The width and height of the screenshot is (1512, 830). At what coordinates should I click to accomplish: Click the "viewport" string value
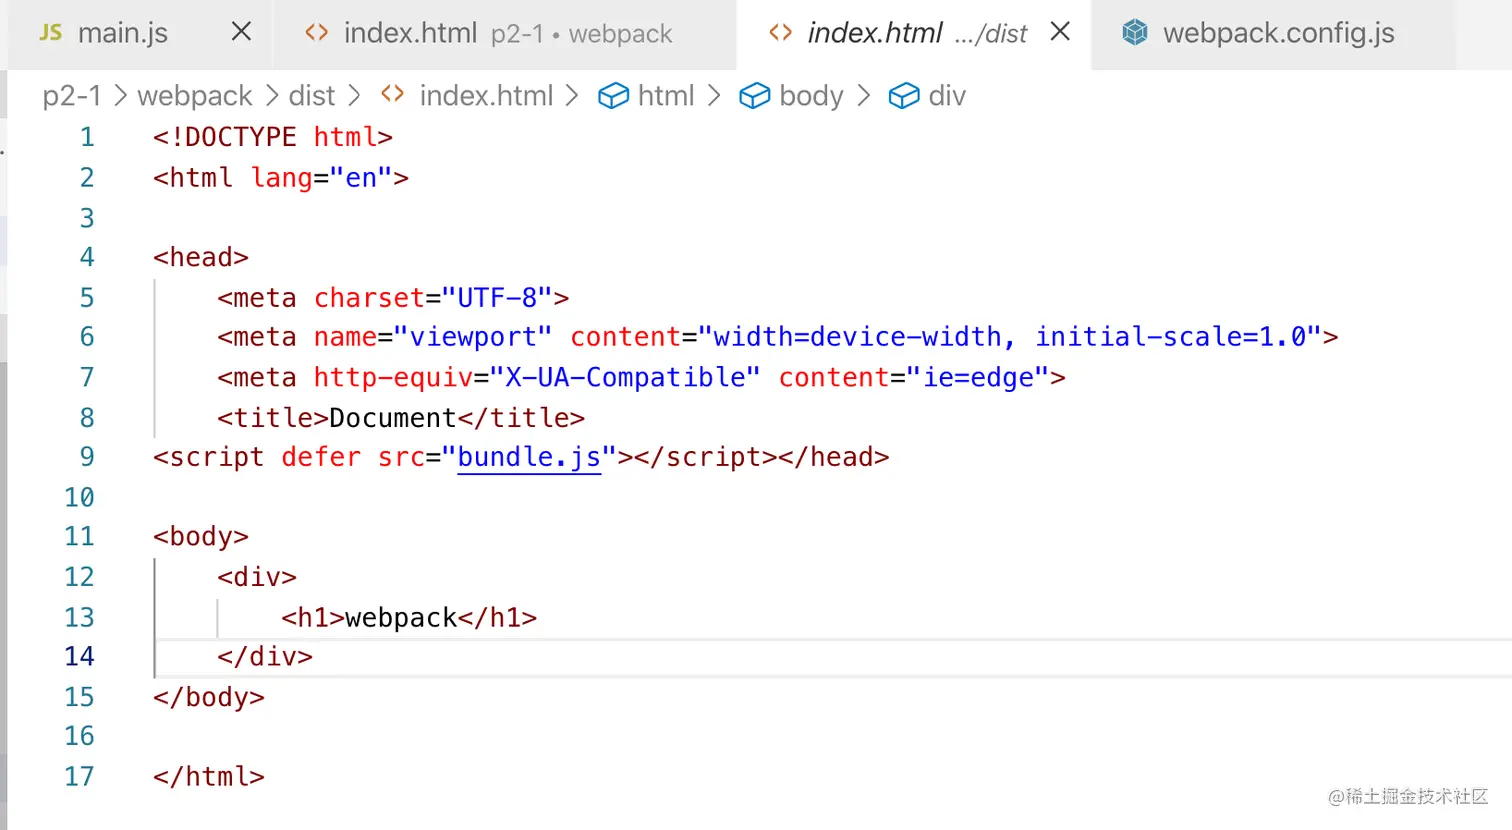(473, 337)
